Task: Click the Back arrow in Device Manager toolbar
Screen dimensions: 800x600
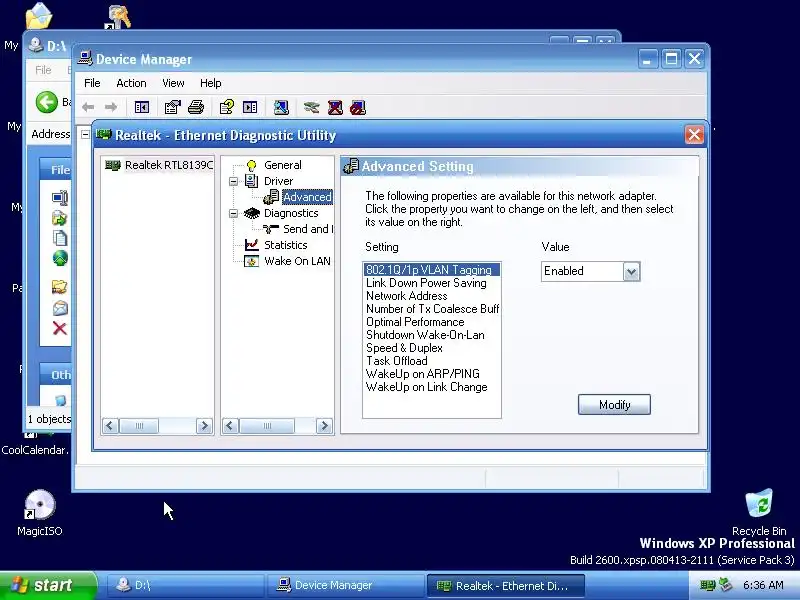Action: coord(88,107)
